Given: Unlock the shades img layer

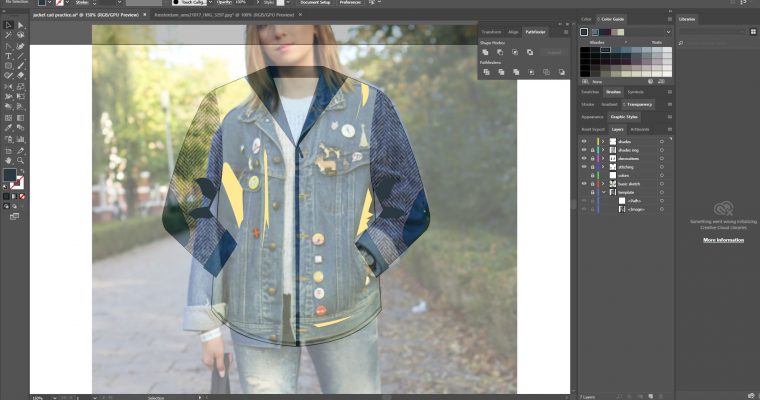Looking at the screenshot, I should pyautogui.click(x=592, y=150).
